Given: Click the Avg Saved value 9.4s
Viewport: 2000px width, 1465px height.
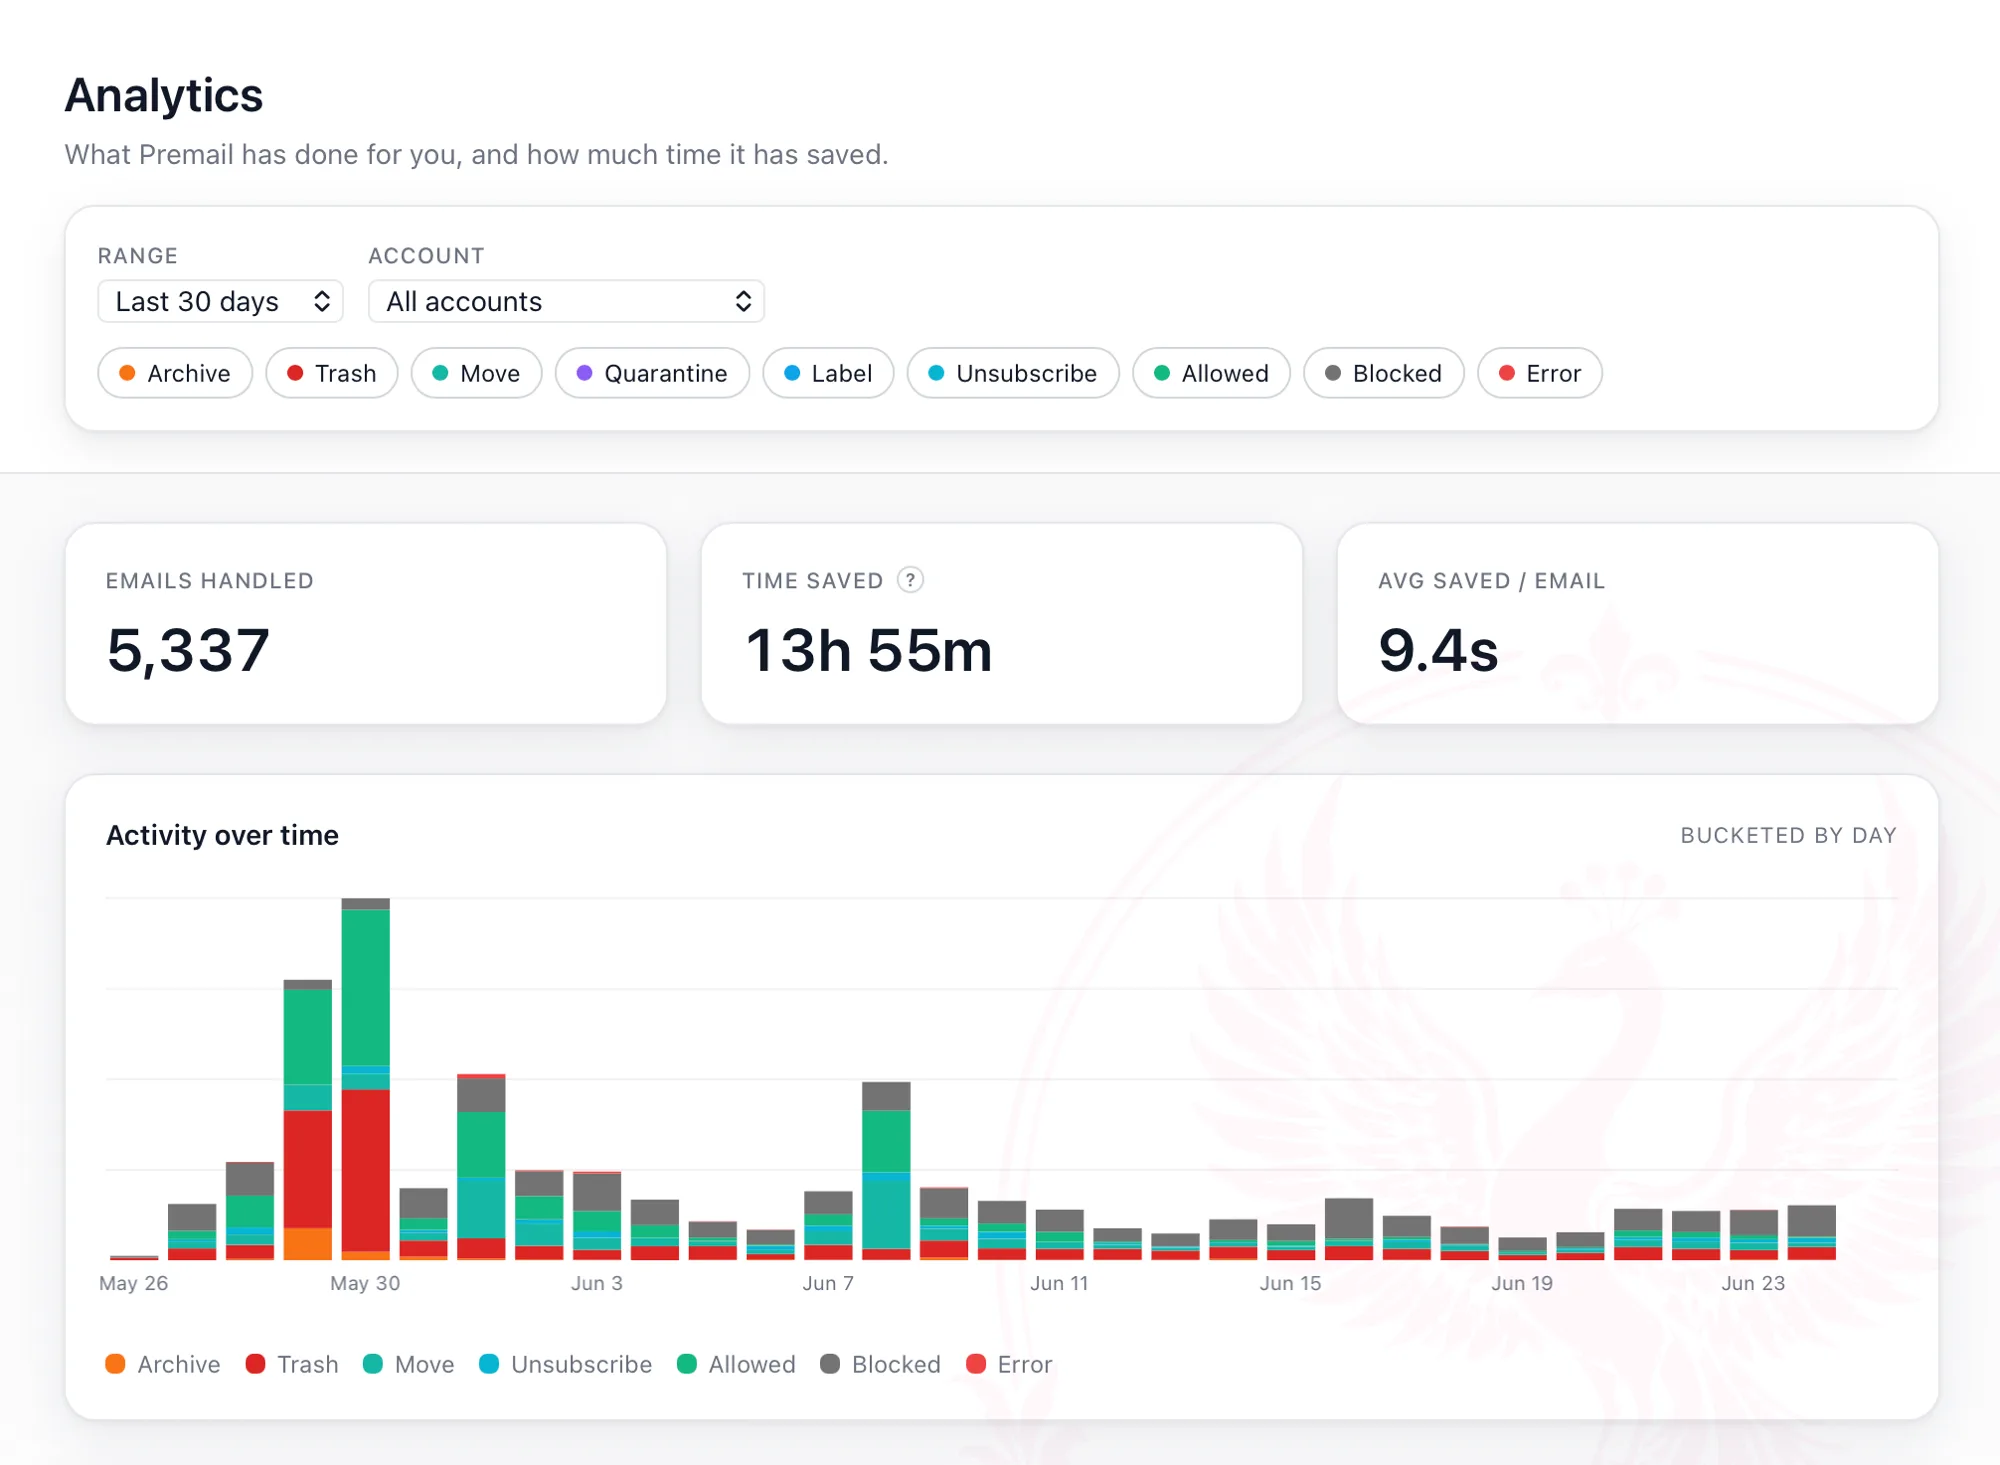Looking at the screenshot, I should 1438,650.
